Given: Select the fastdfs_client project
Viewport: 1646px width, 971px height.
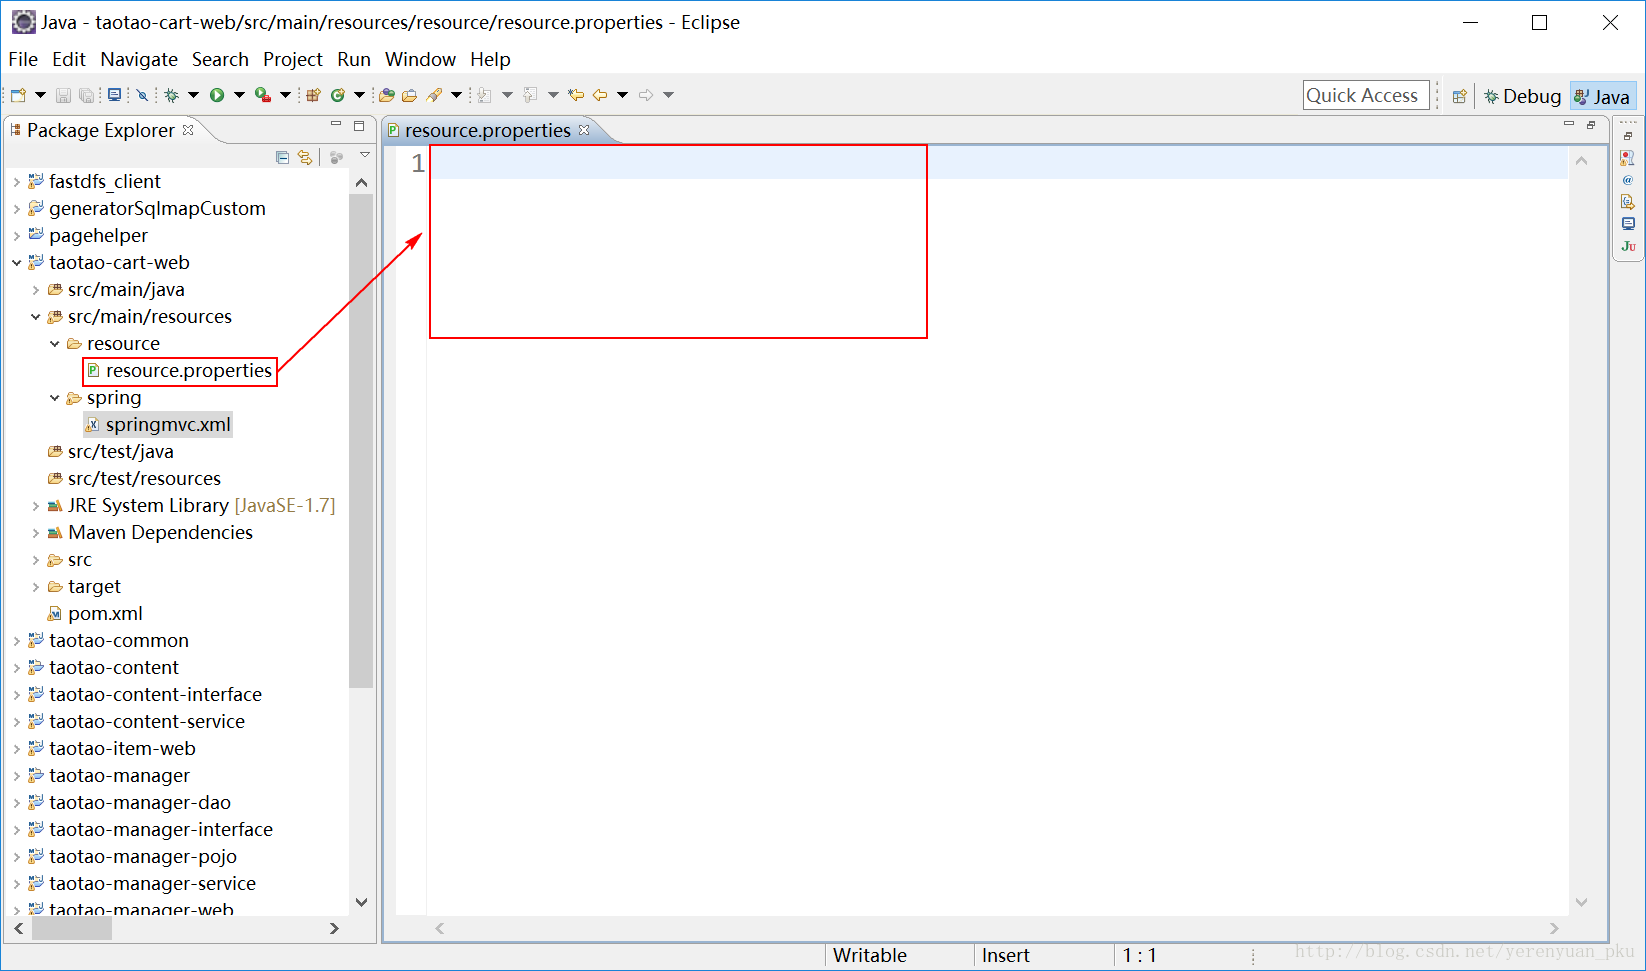Looking at the screenshot, I should (94, 182).
